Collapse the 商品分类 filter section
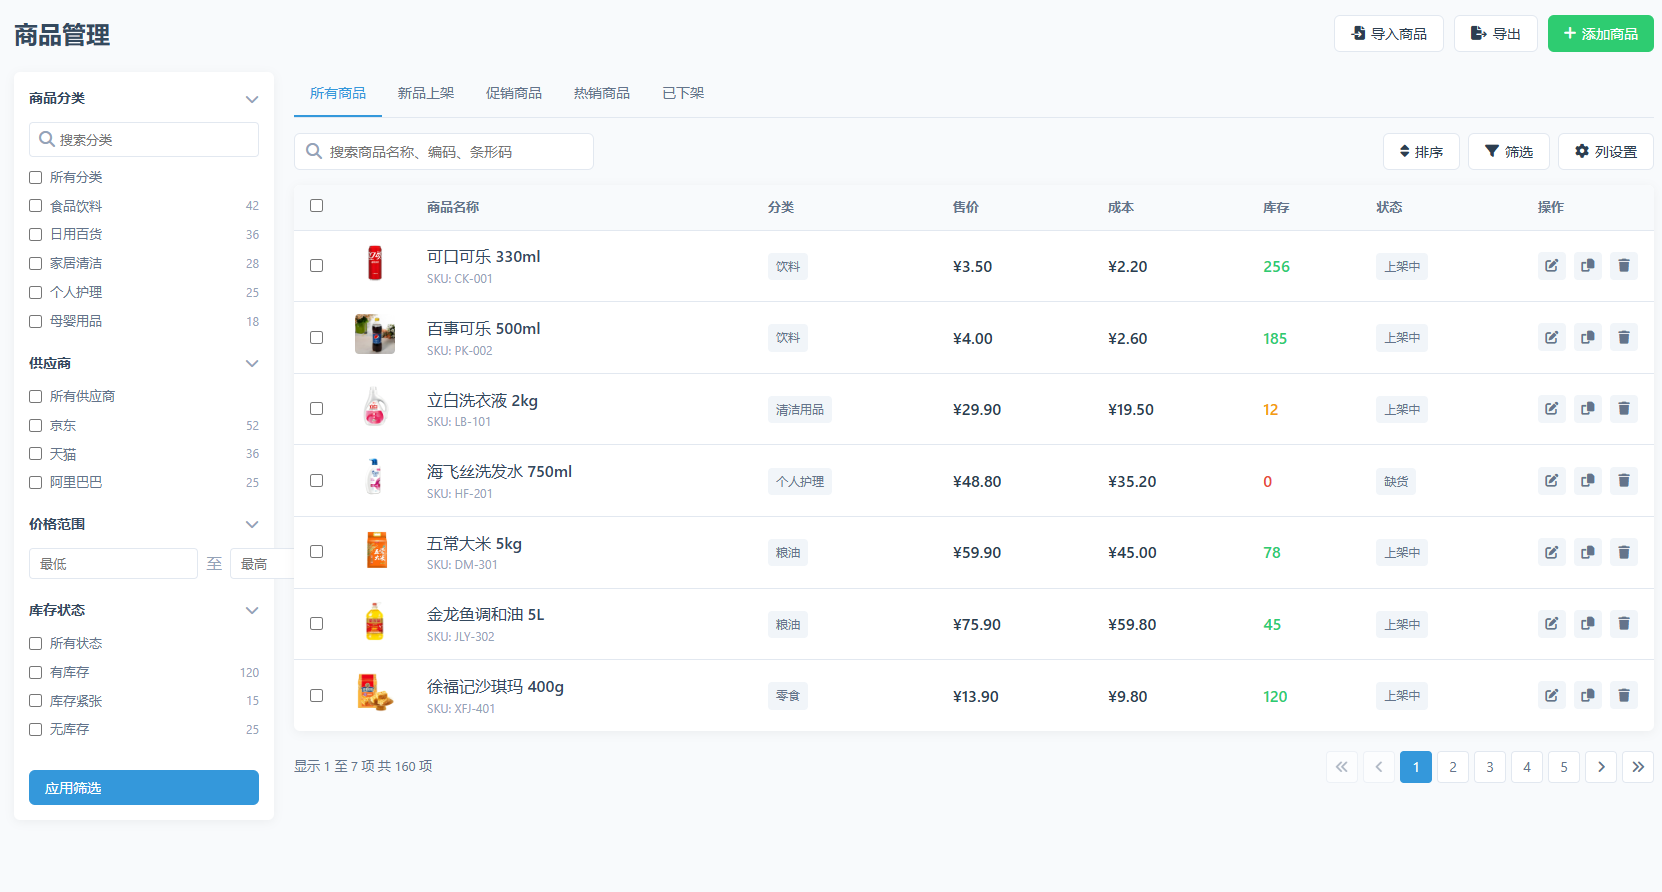 pyautogui.click(x=252, y=99)
